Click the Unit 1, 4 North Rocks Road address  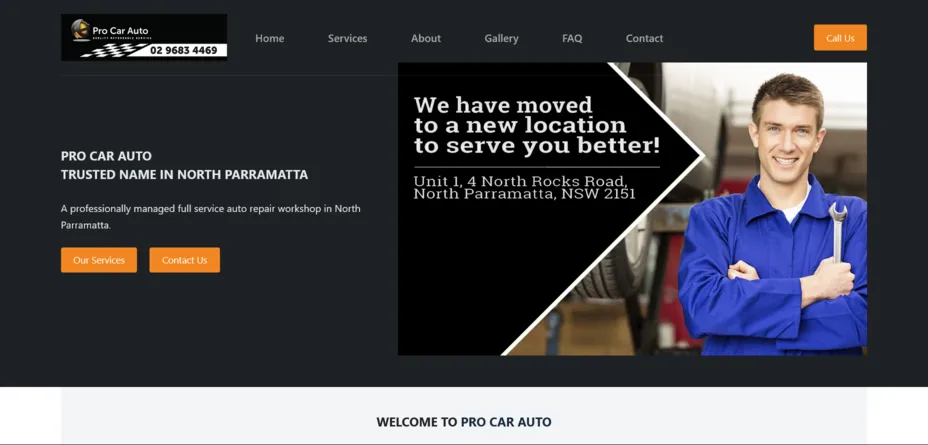tap(524, 187)
